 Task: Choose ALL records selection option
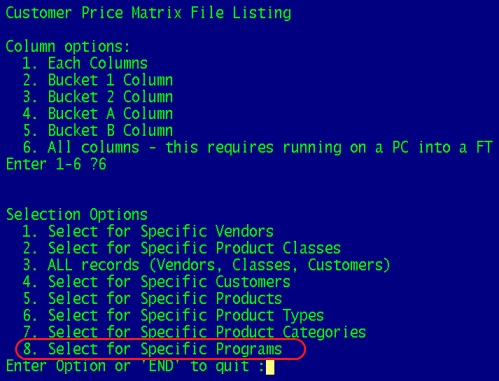pos(206,265)
